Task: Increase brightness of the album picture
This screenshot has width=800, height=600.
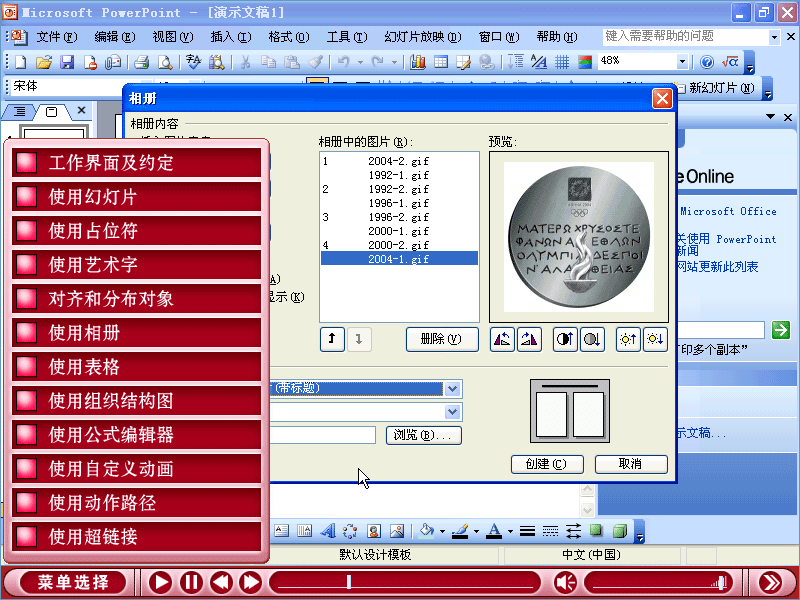Action: (x=628, y=339)
